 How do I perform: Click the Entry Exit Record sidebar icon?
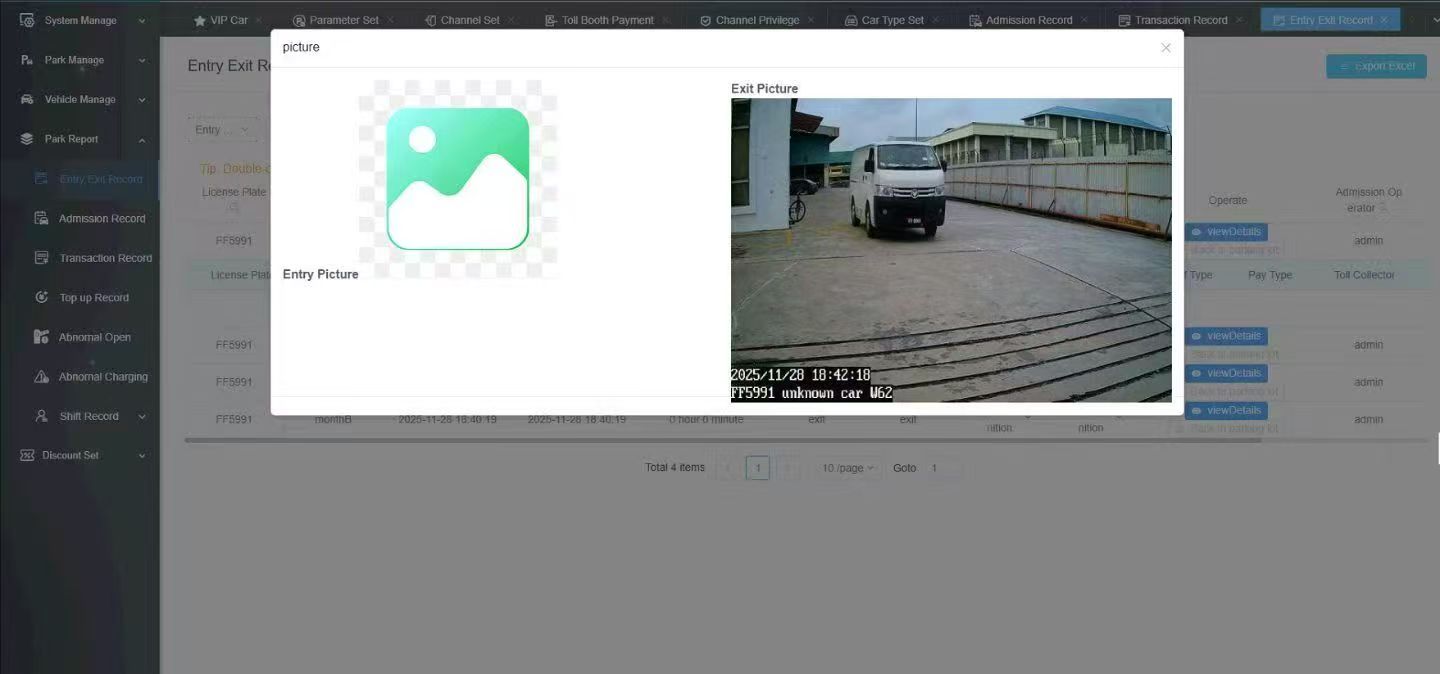41,179
